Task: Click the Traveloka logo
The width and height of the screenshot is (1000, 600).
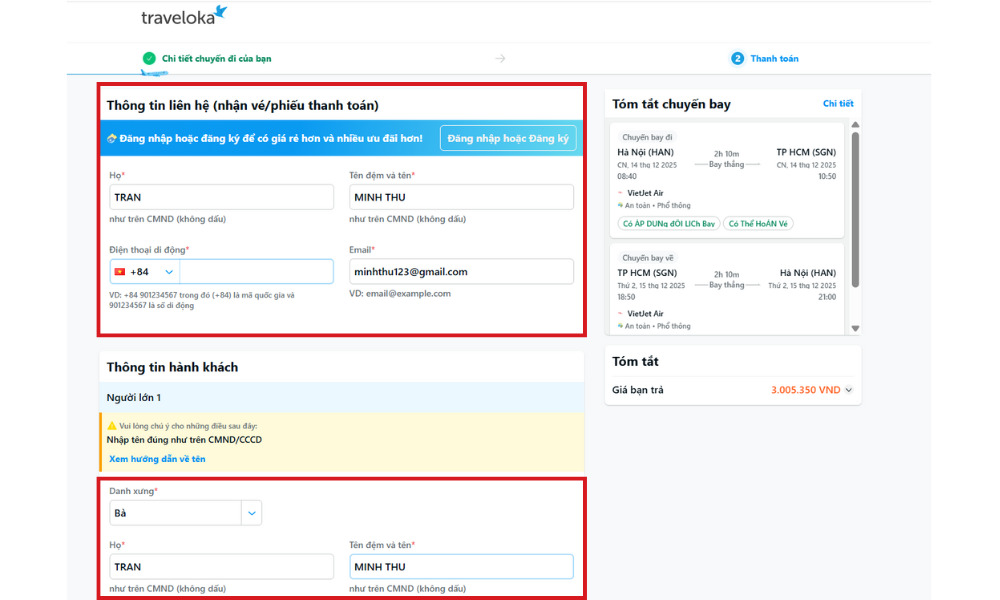Action: coord(184,16)
